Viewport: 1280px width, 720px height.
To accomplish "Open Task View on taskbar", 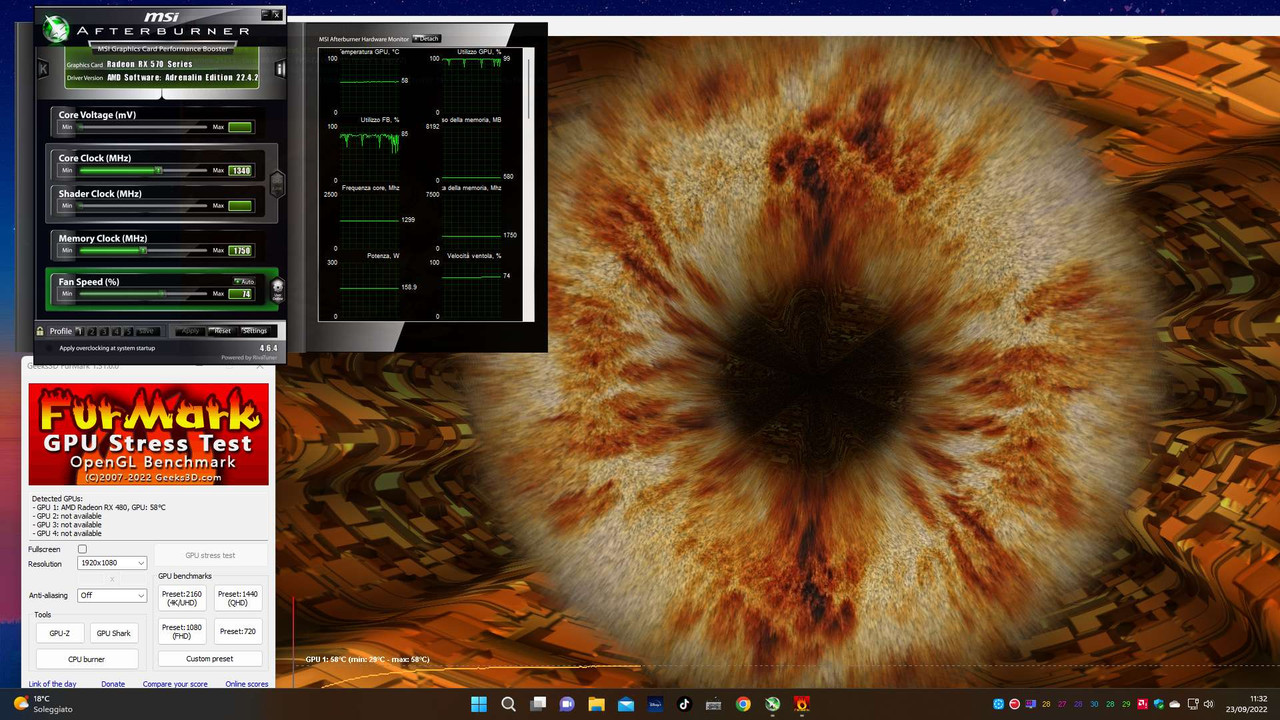I will tap(537, 703).
